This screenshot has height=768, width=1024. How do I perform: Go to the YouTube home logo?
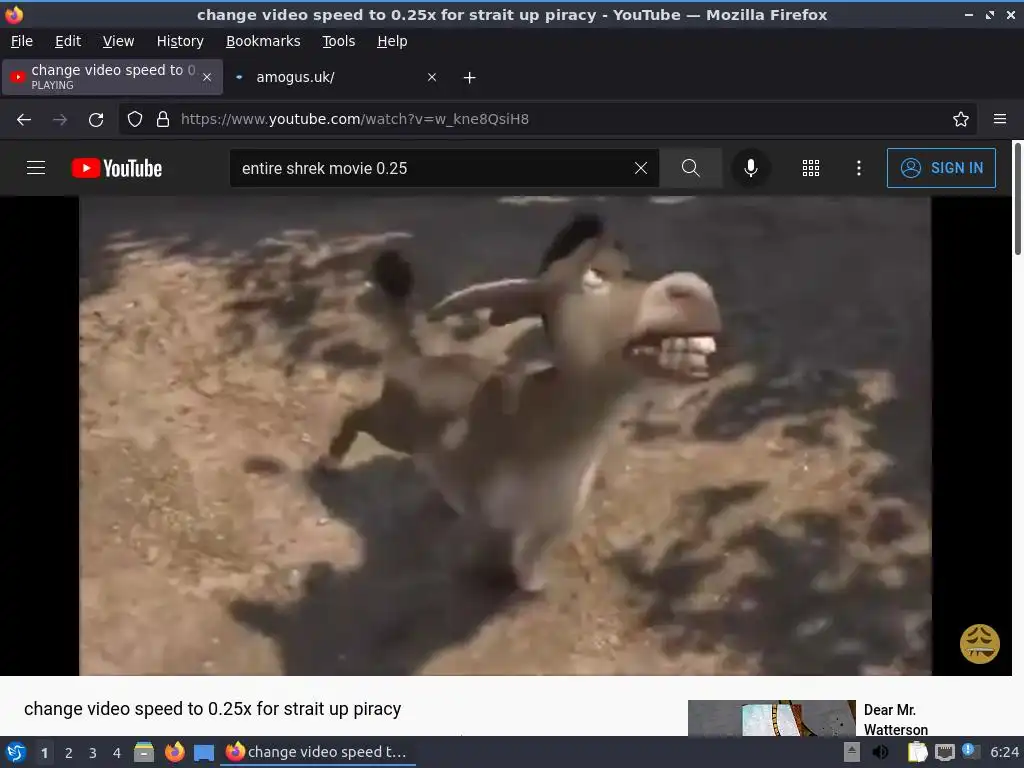coord(117,168)
